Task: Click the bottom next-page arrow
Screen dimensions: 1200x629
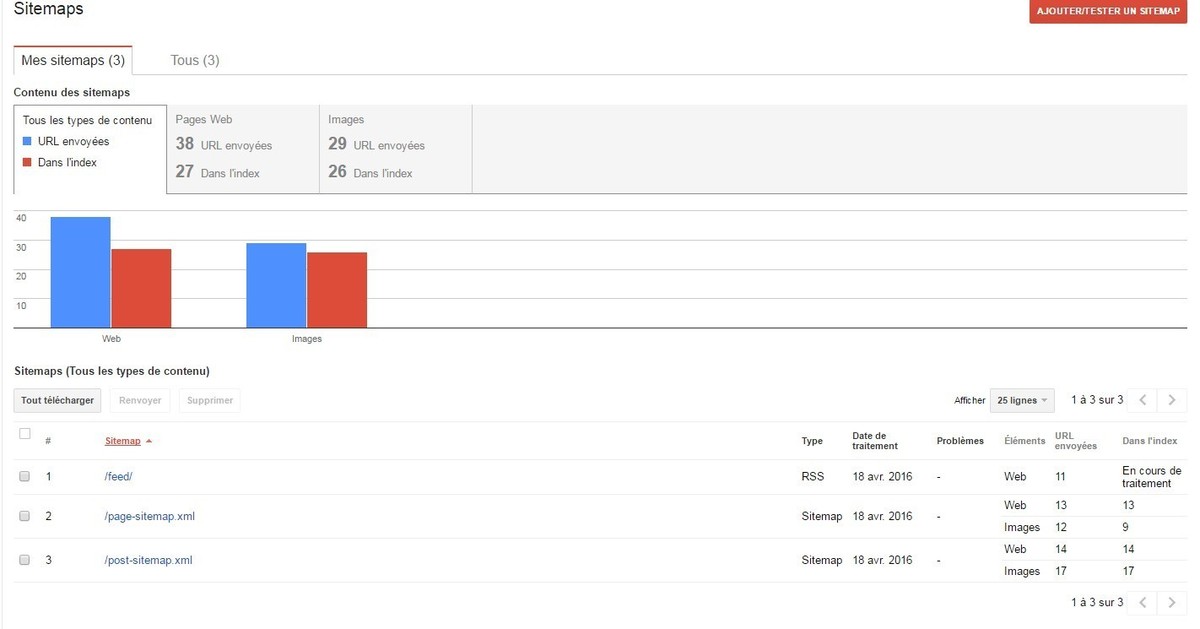Action: tap(1171, 603)
